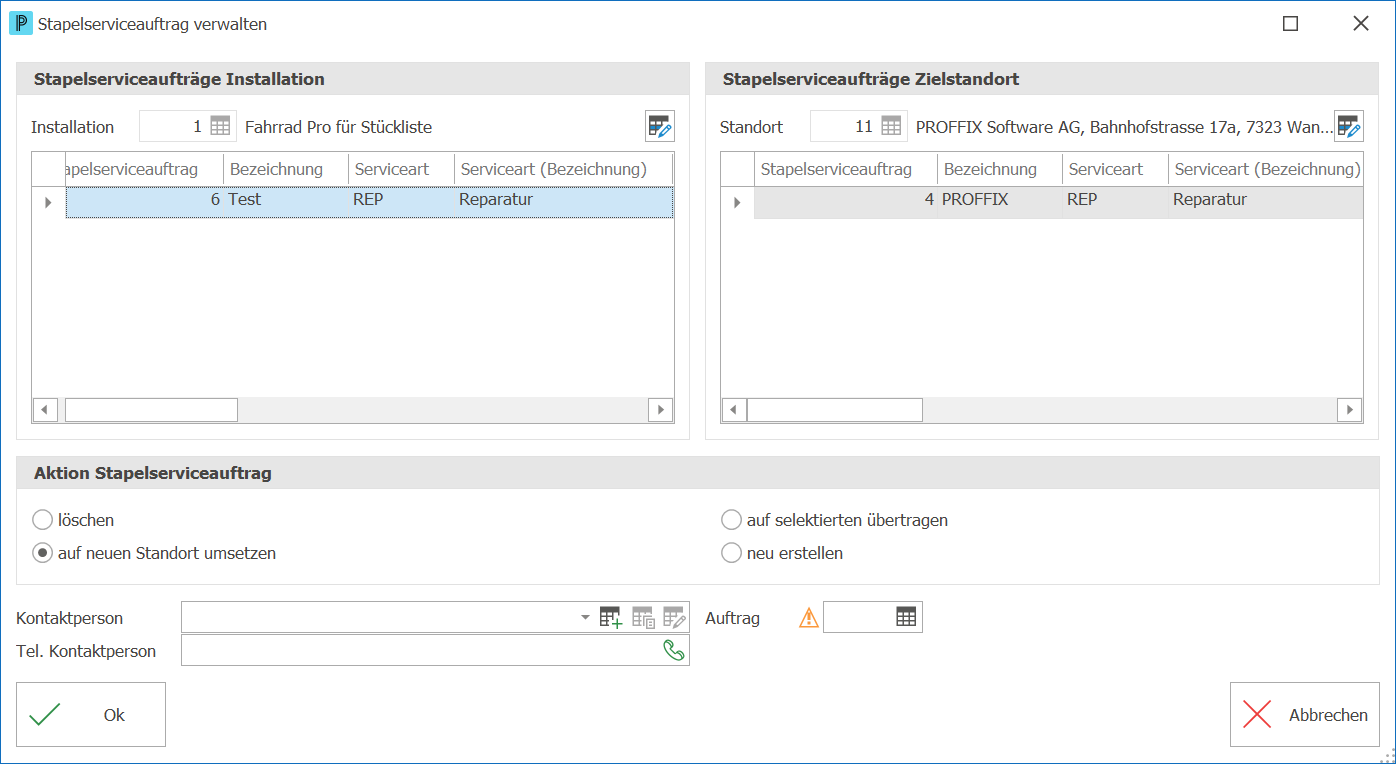Open the Standort lookup table icon
The image size is (1396, 764).
(891, 127)
